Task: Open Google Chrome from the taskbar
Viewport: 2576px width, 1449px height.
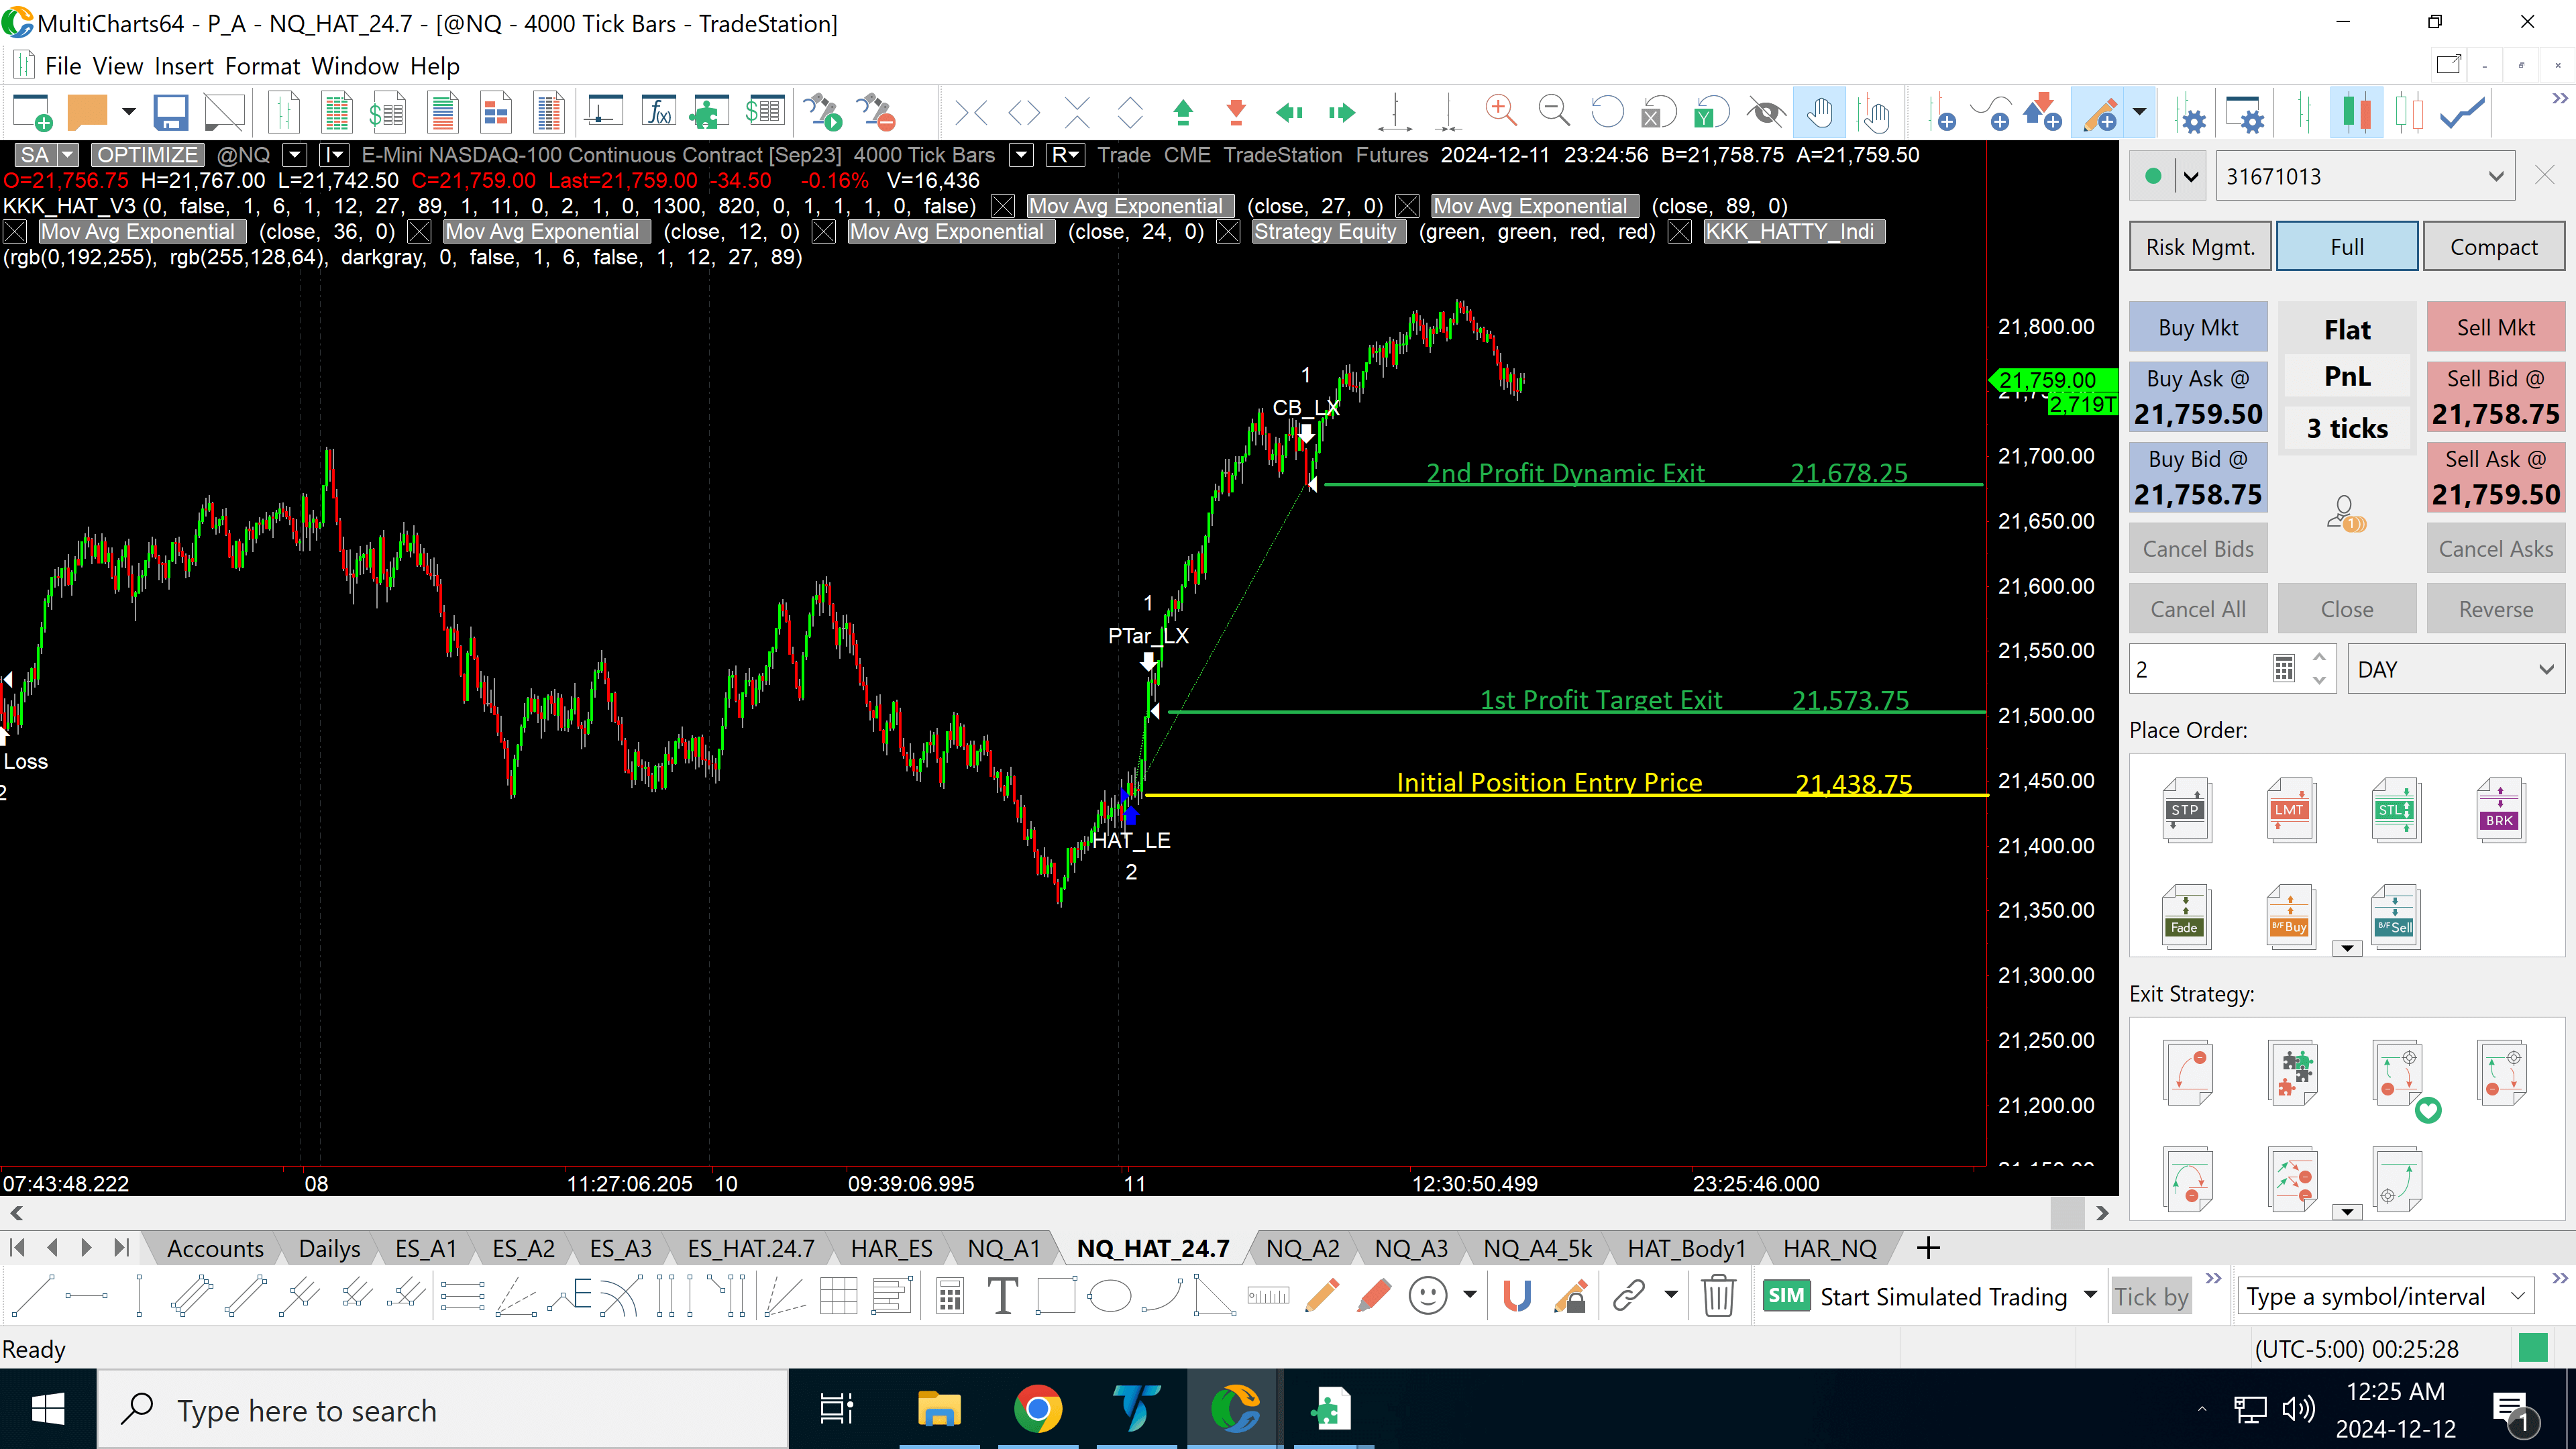Action: coord(1038,1410)
